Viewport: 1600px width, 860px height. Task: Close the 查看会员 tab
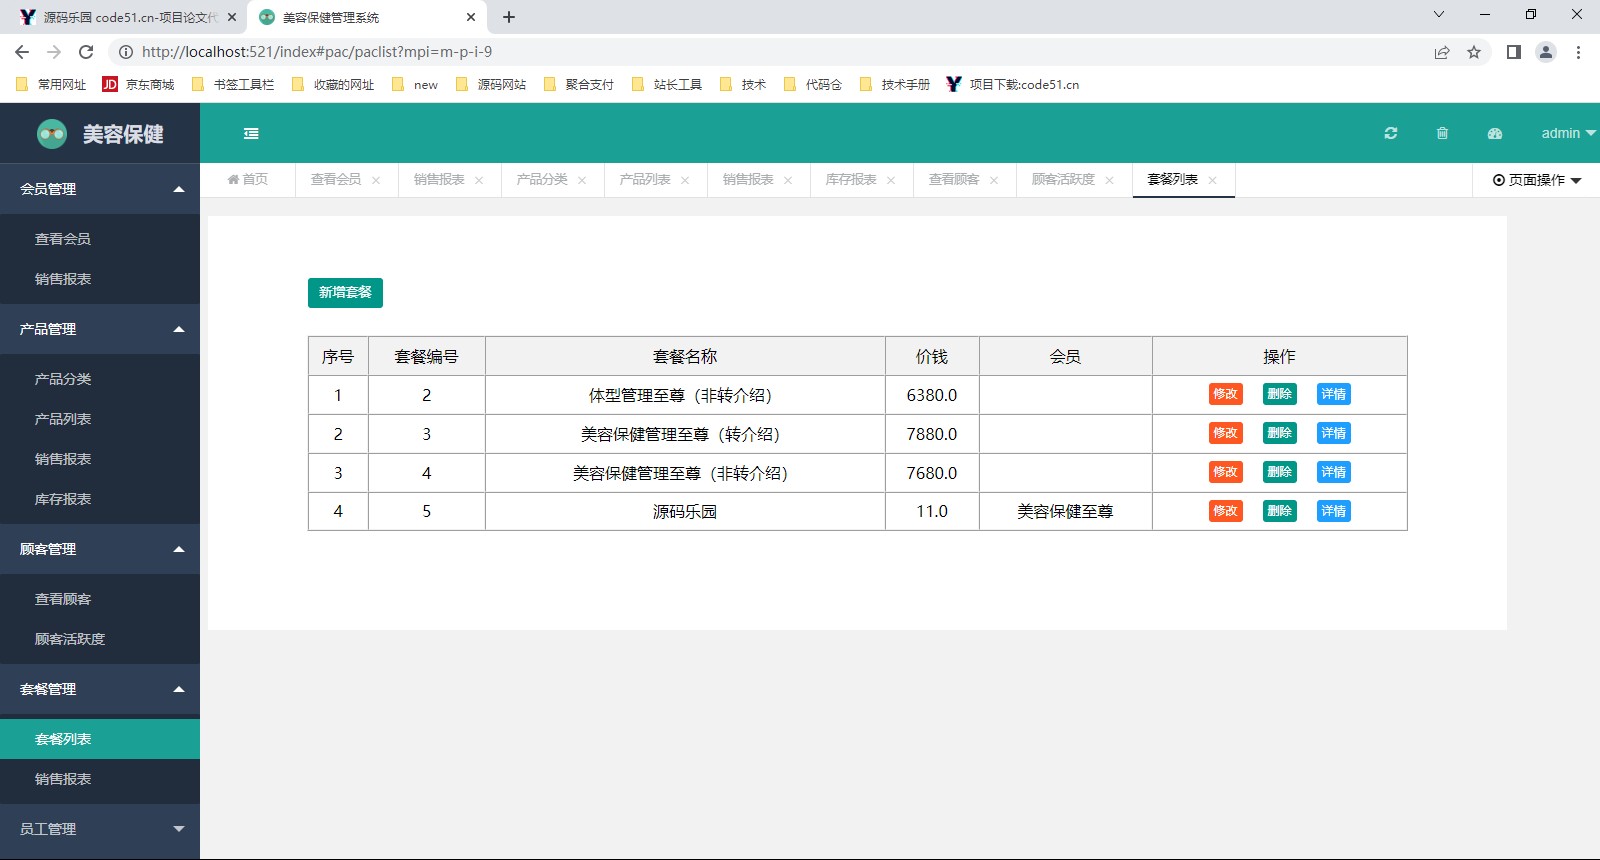click(376, 180)
